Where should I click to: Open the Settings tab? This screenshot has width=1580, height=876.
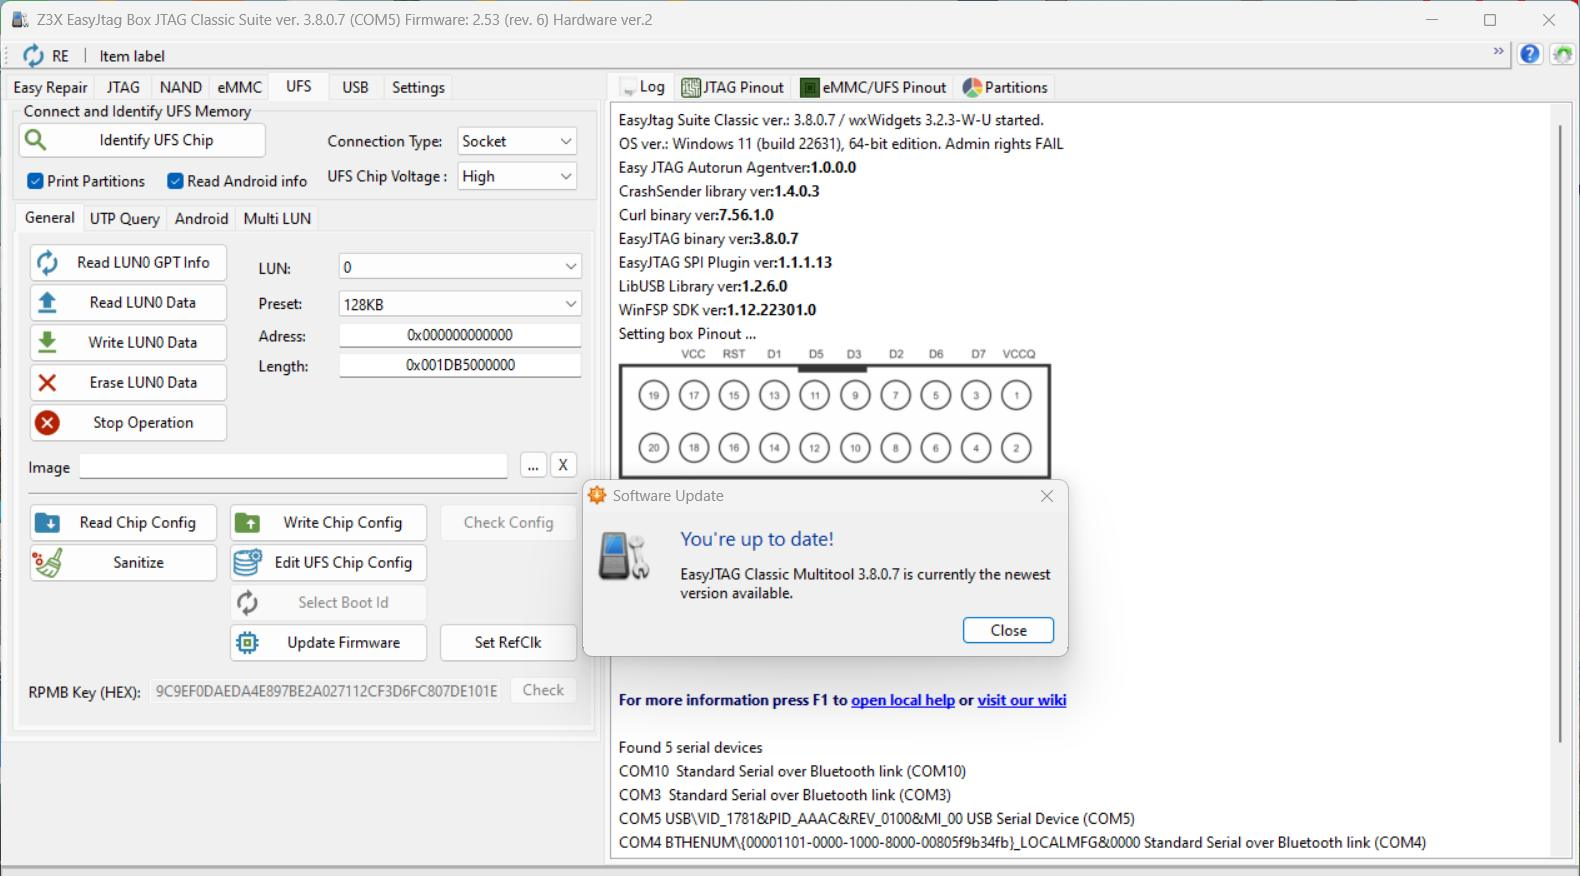(x=418, y=88)
